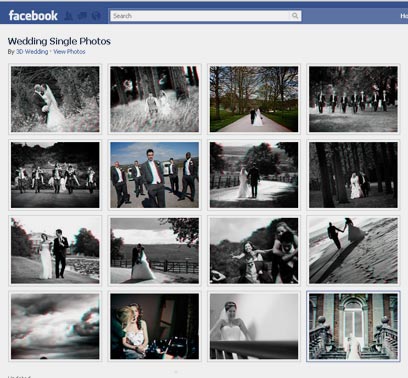Open the couple by wooden fence photo
This screenshot has height=378, width=408.
pos(155,251)
